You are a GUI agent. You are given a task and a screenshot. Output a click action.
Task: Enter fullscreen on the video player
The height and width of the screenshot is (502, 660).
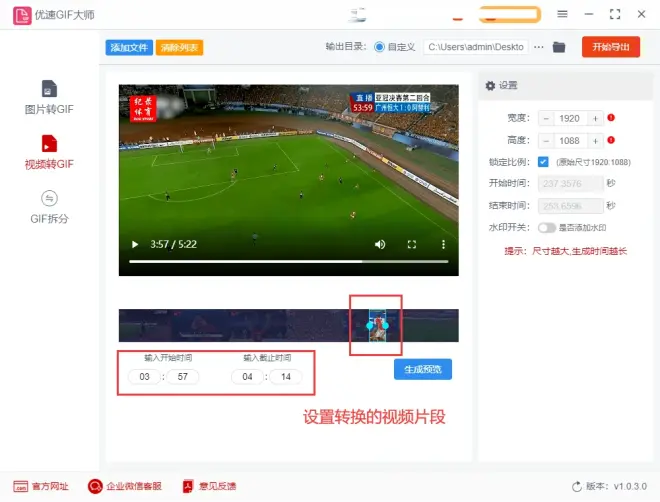point(412,244)
